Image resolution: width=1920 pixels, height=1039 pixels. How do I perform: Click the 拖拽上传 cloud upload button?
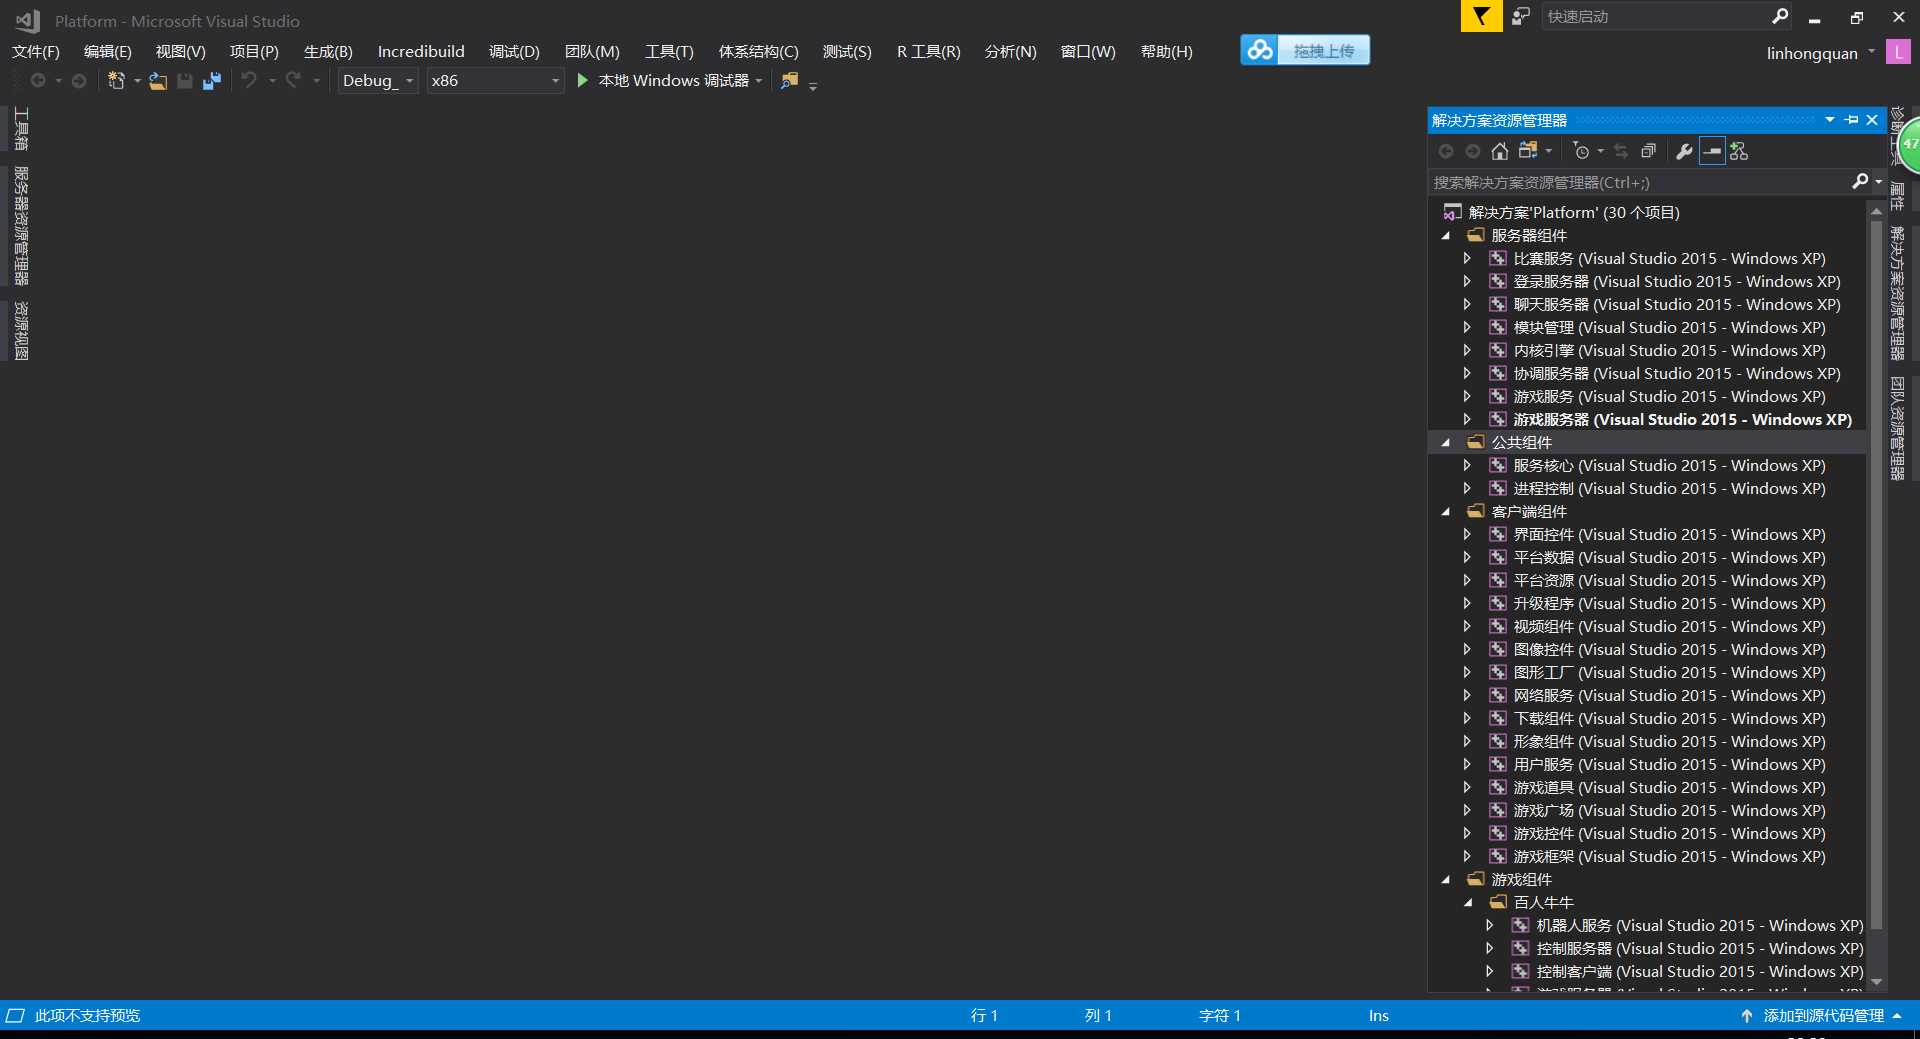click(1305, 50)
